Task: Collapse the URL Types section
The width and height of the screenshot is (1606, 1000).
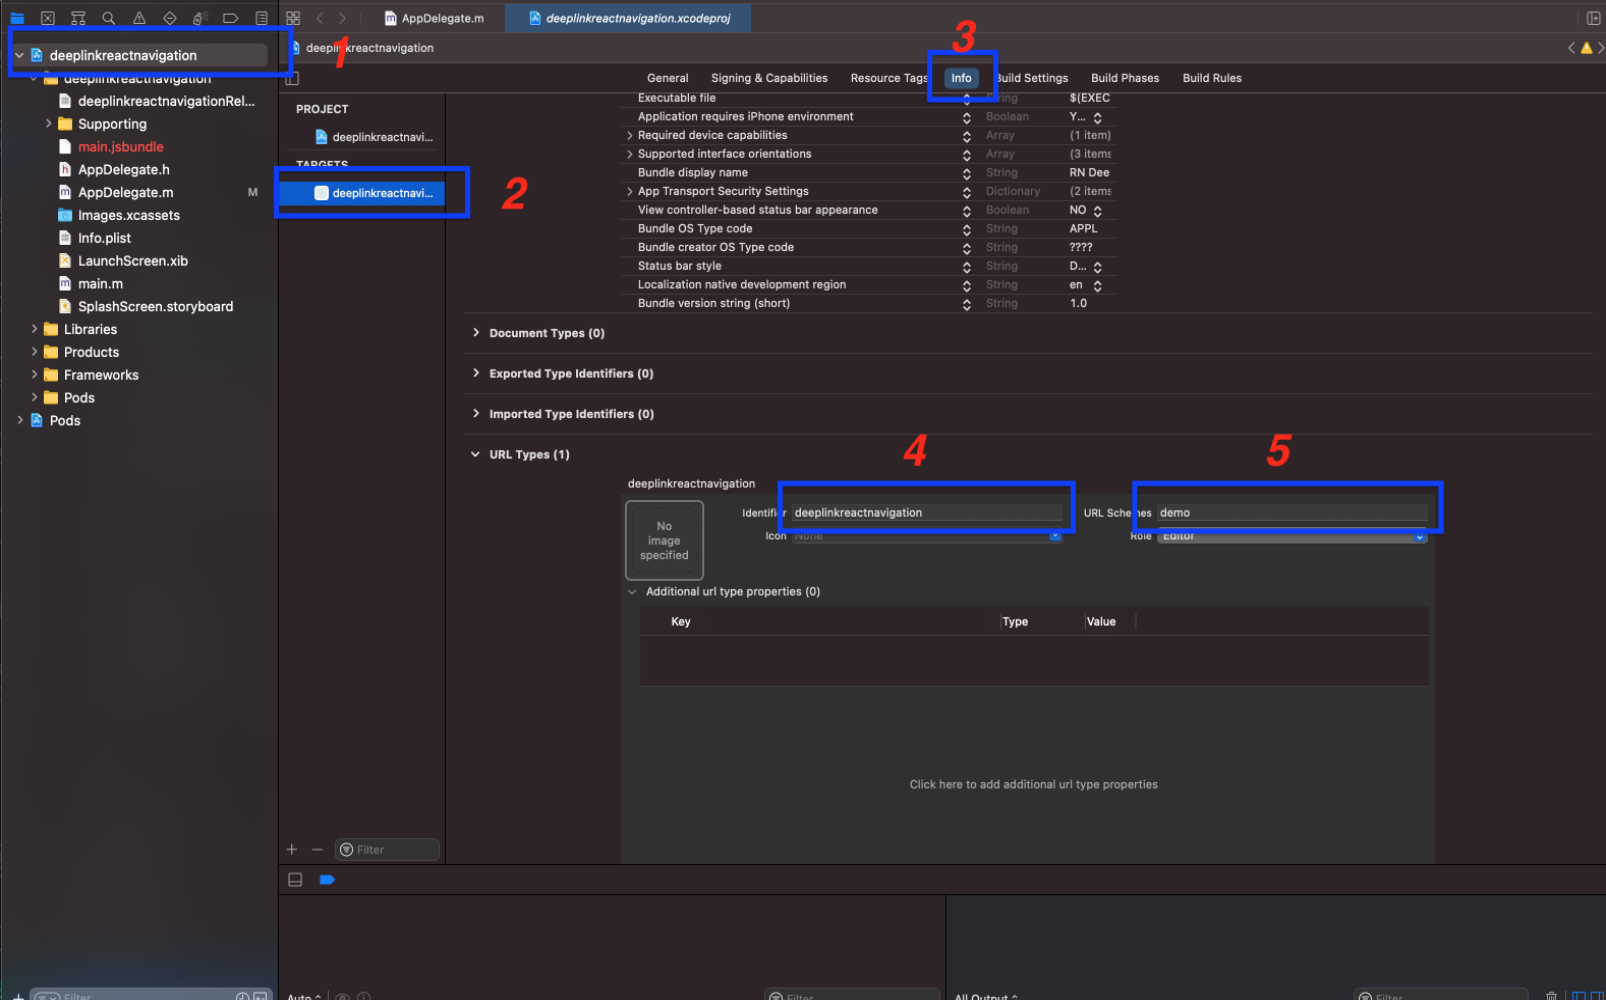Action: tap(475, 454)
